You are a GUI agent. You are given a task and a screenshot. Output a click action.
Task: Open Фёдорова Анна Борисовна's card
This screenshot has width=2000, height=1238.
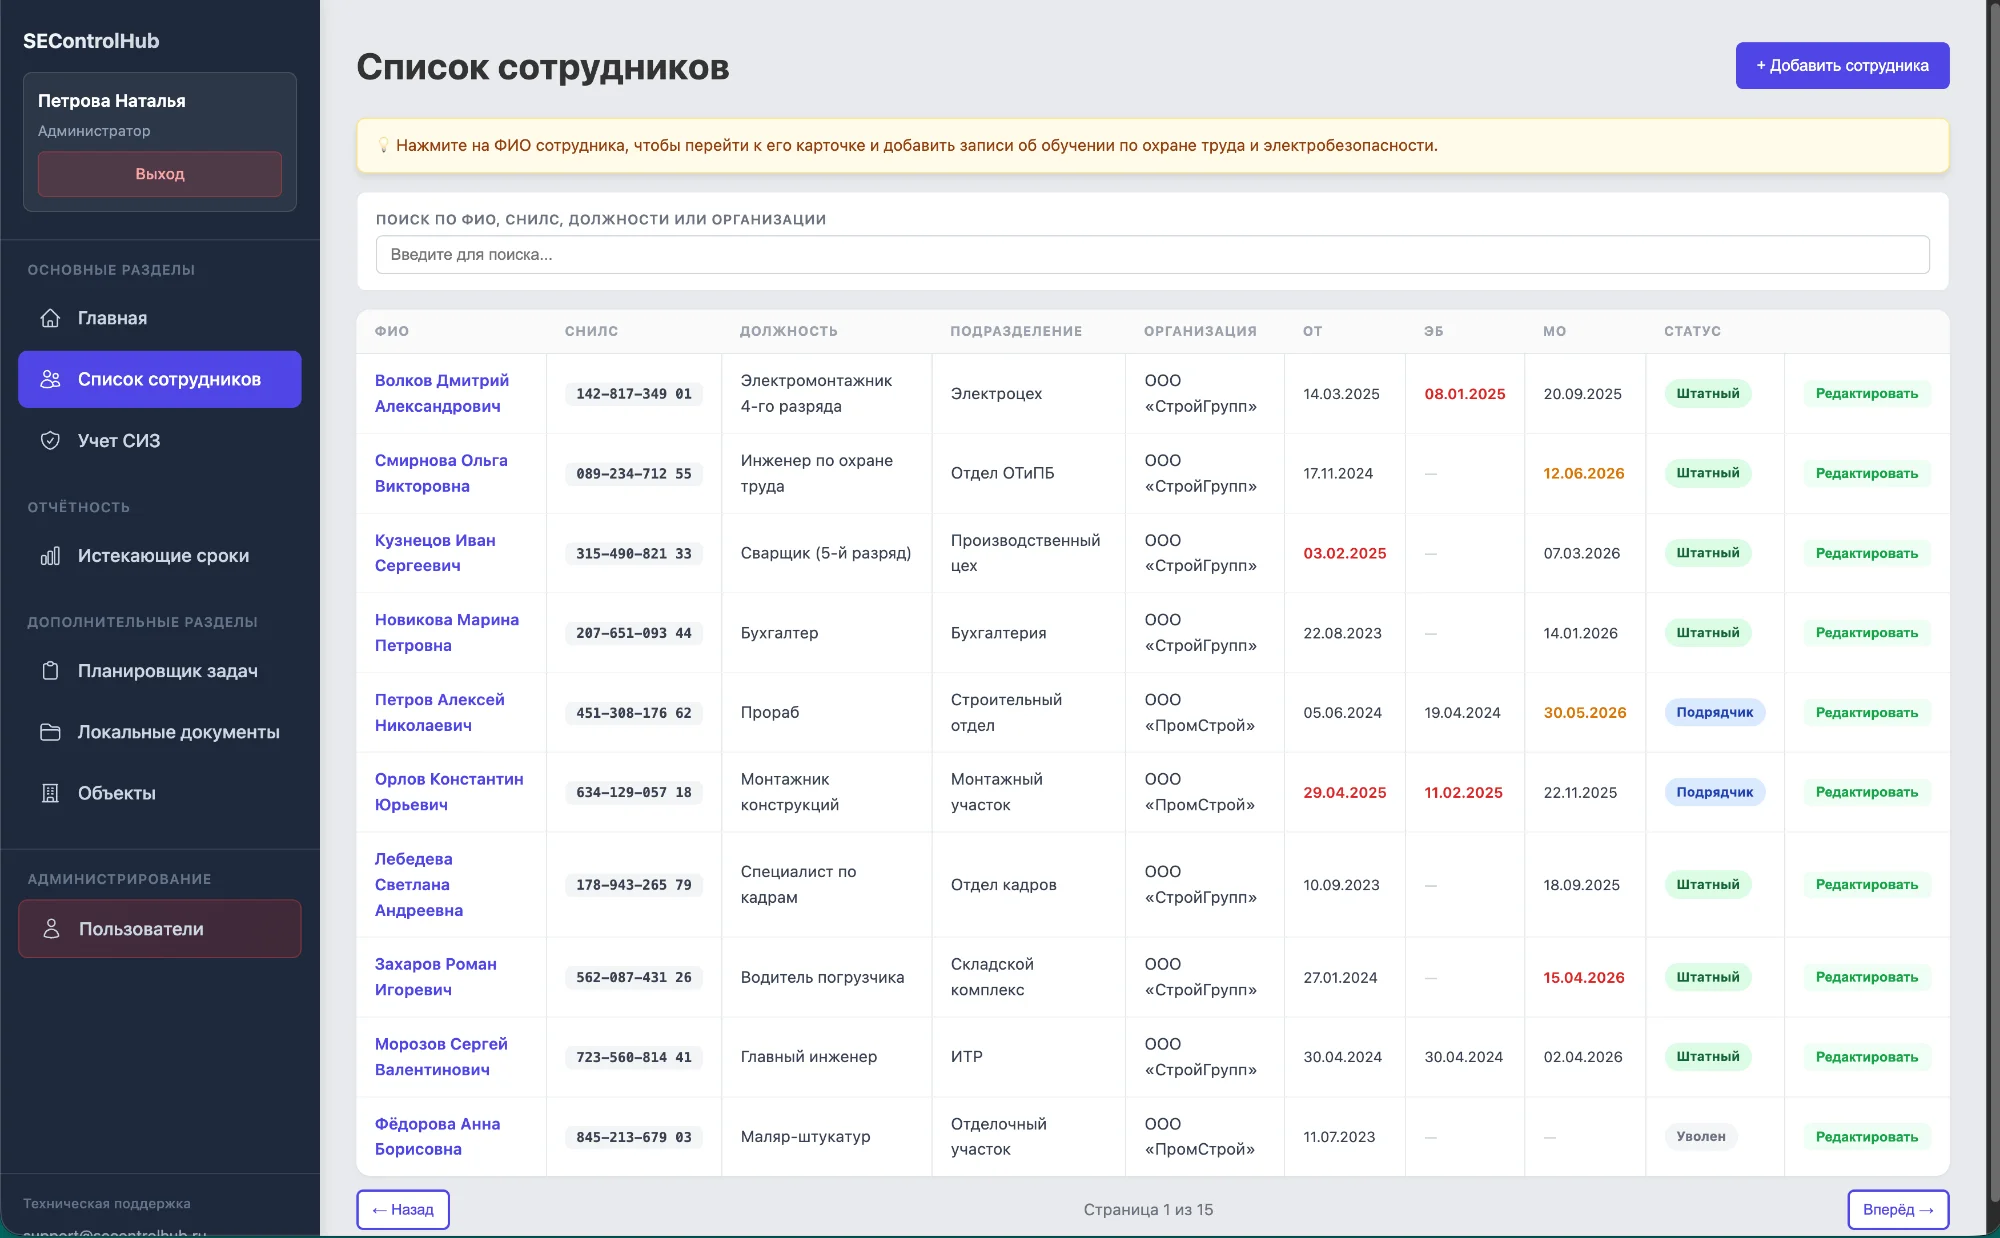pyautogui.click(x=438, y=1137)
